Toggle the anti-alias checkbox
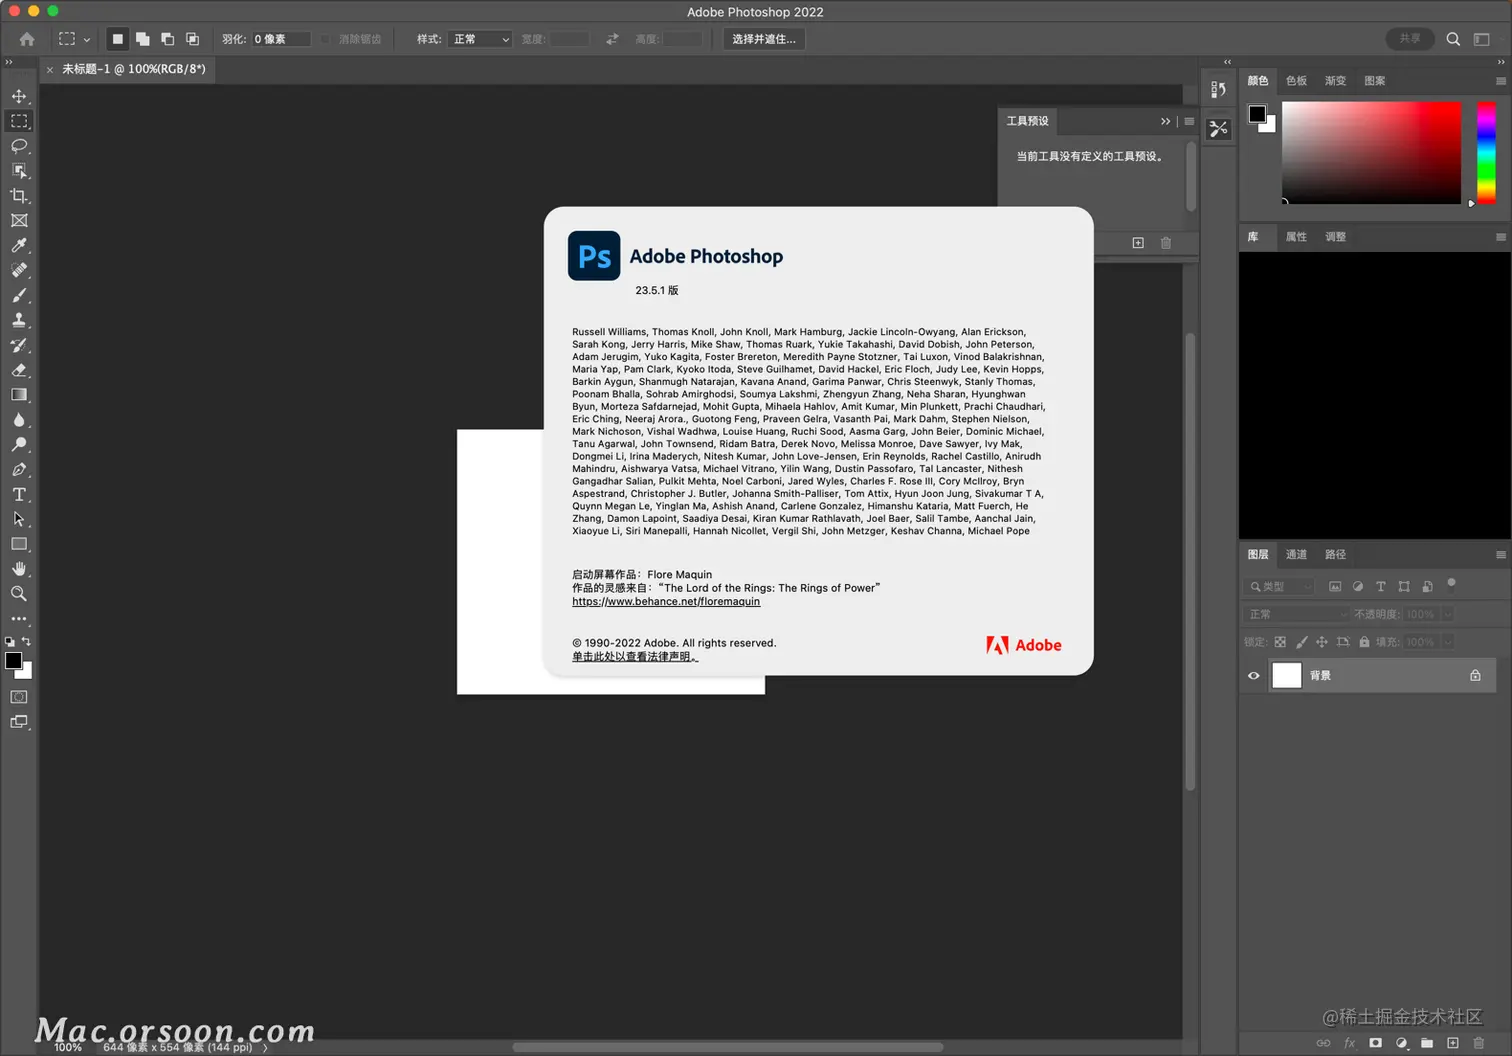The image size is (1512, 1056). (325, 39)
